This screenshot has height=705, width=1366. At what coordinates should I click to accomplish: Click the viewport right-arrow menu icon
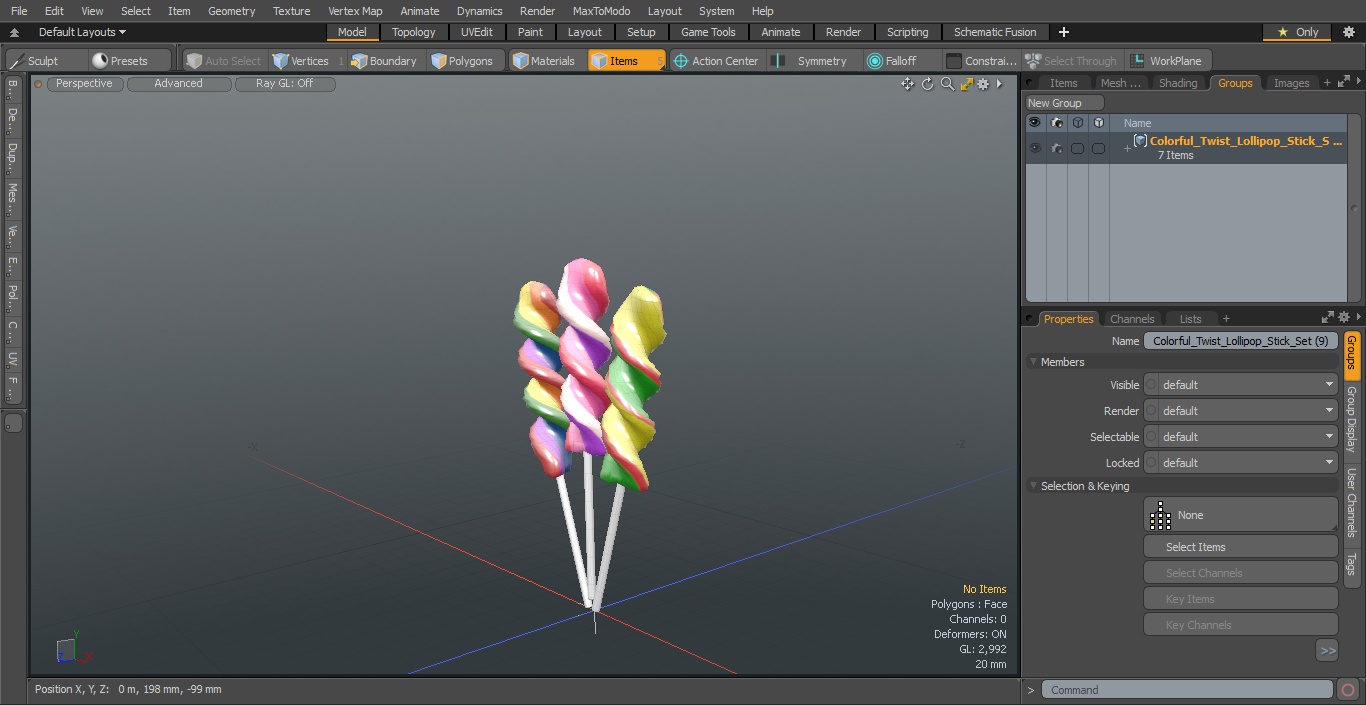(999, 84)
